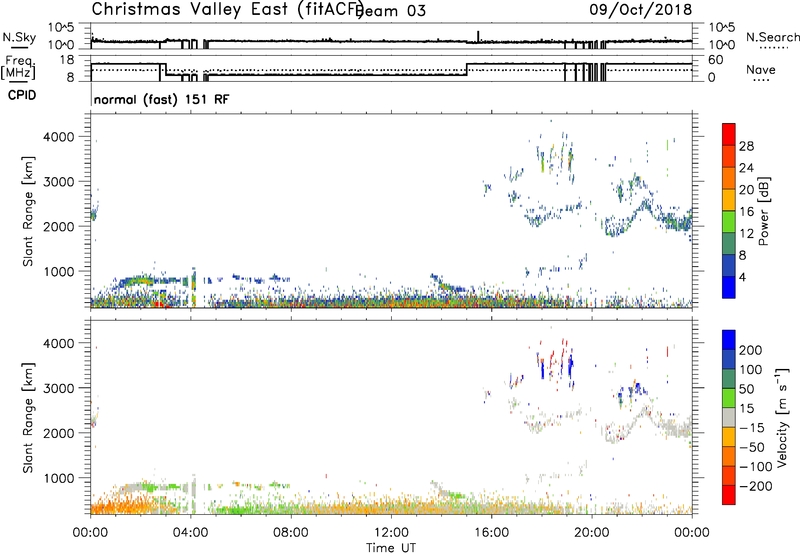This screenshot has width=800, height=554.
Task: Click the '20:00' time axis label
Action: point(592,533)
